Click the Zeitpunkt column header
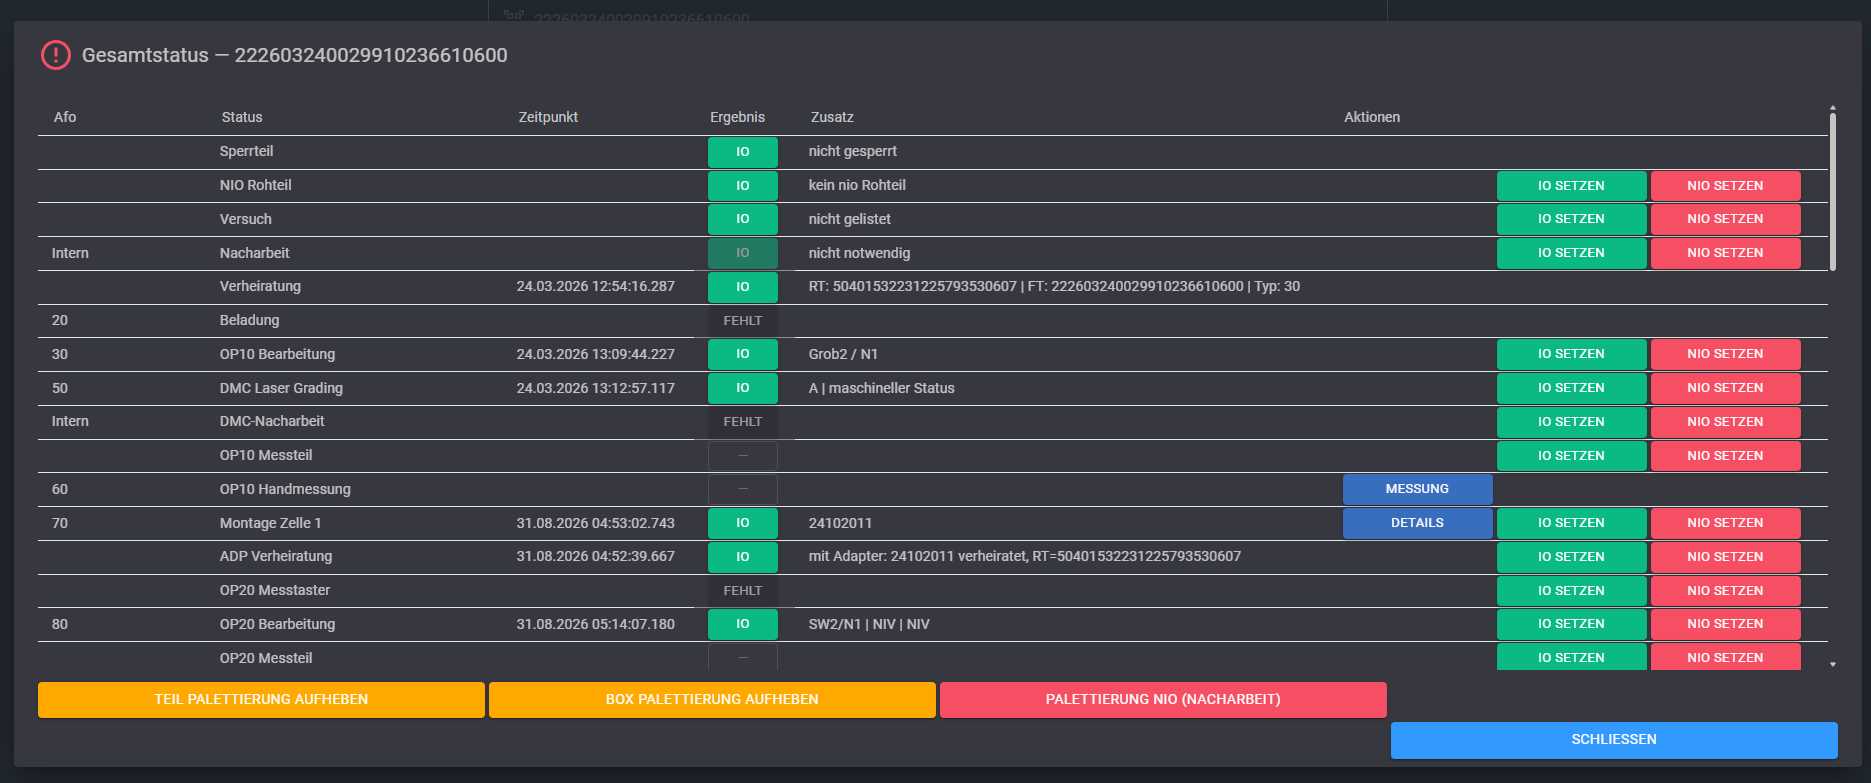The image size is (1871, 783). pos(548,117)
